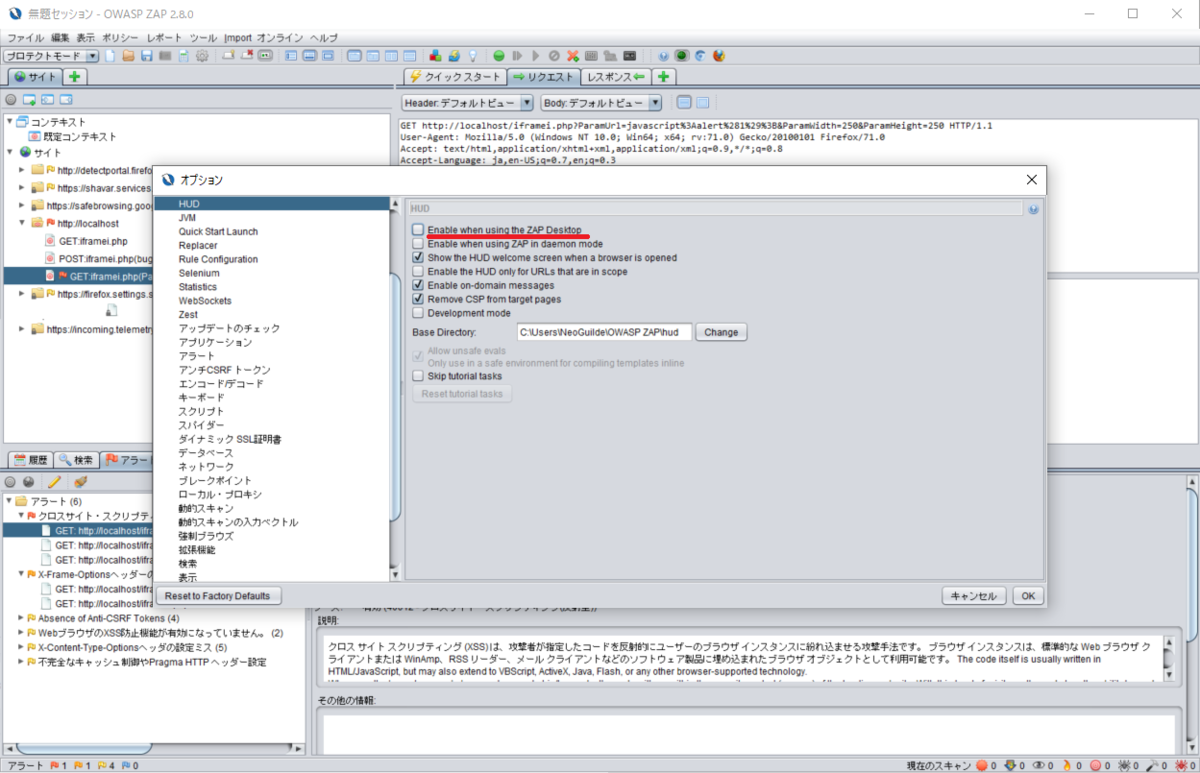Select ダイナミック SSL証明書 options category
1200x773 pixels.
(x=230, y=439)
